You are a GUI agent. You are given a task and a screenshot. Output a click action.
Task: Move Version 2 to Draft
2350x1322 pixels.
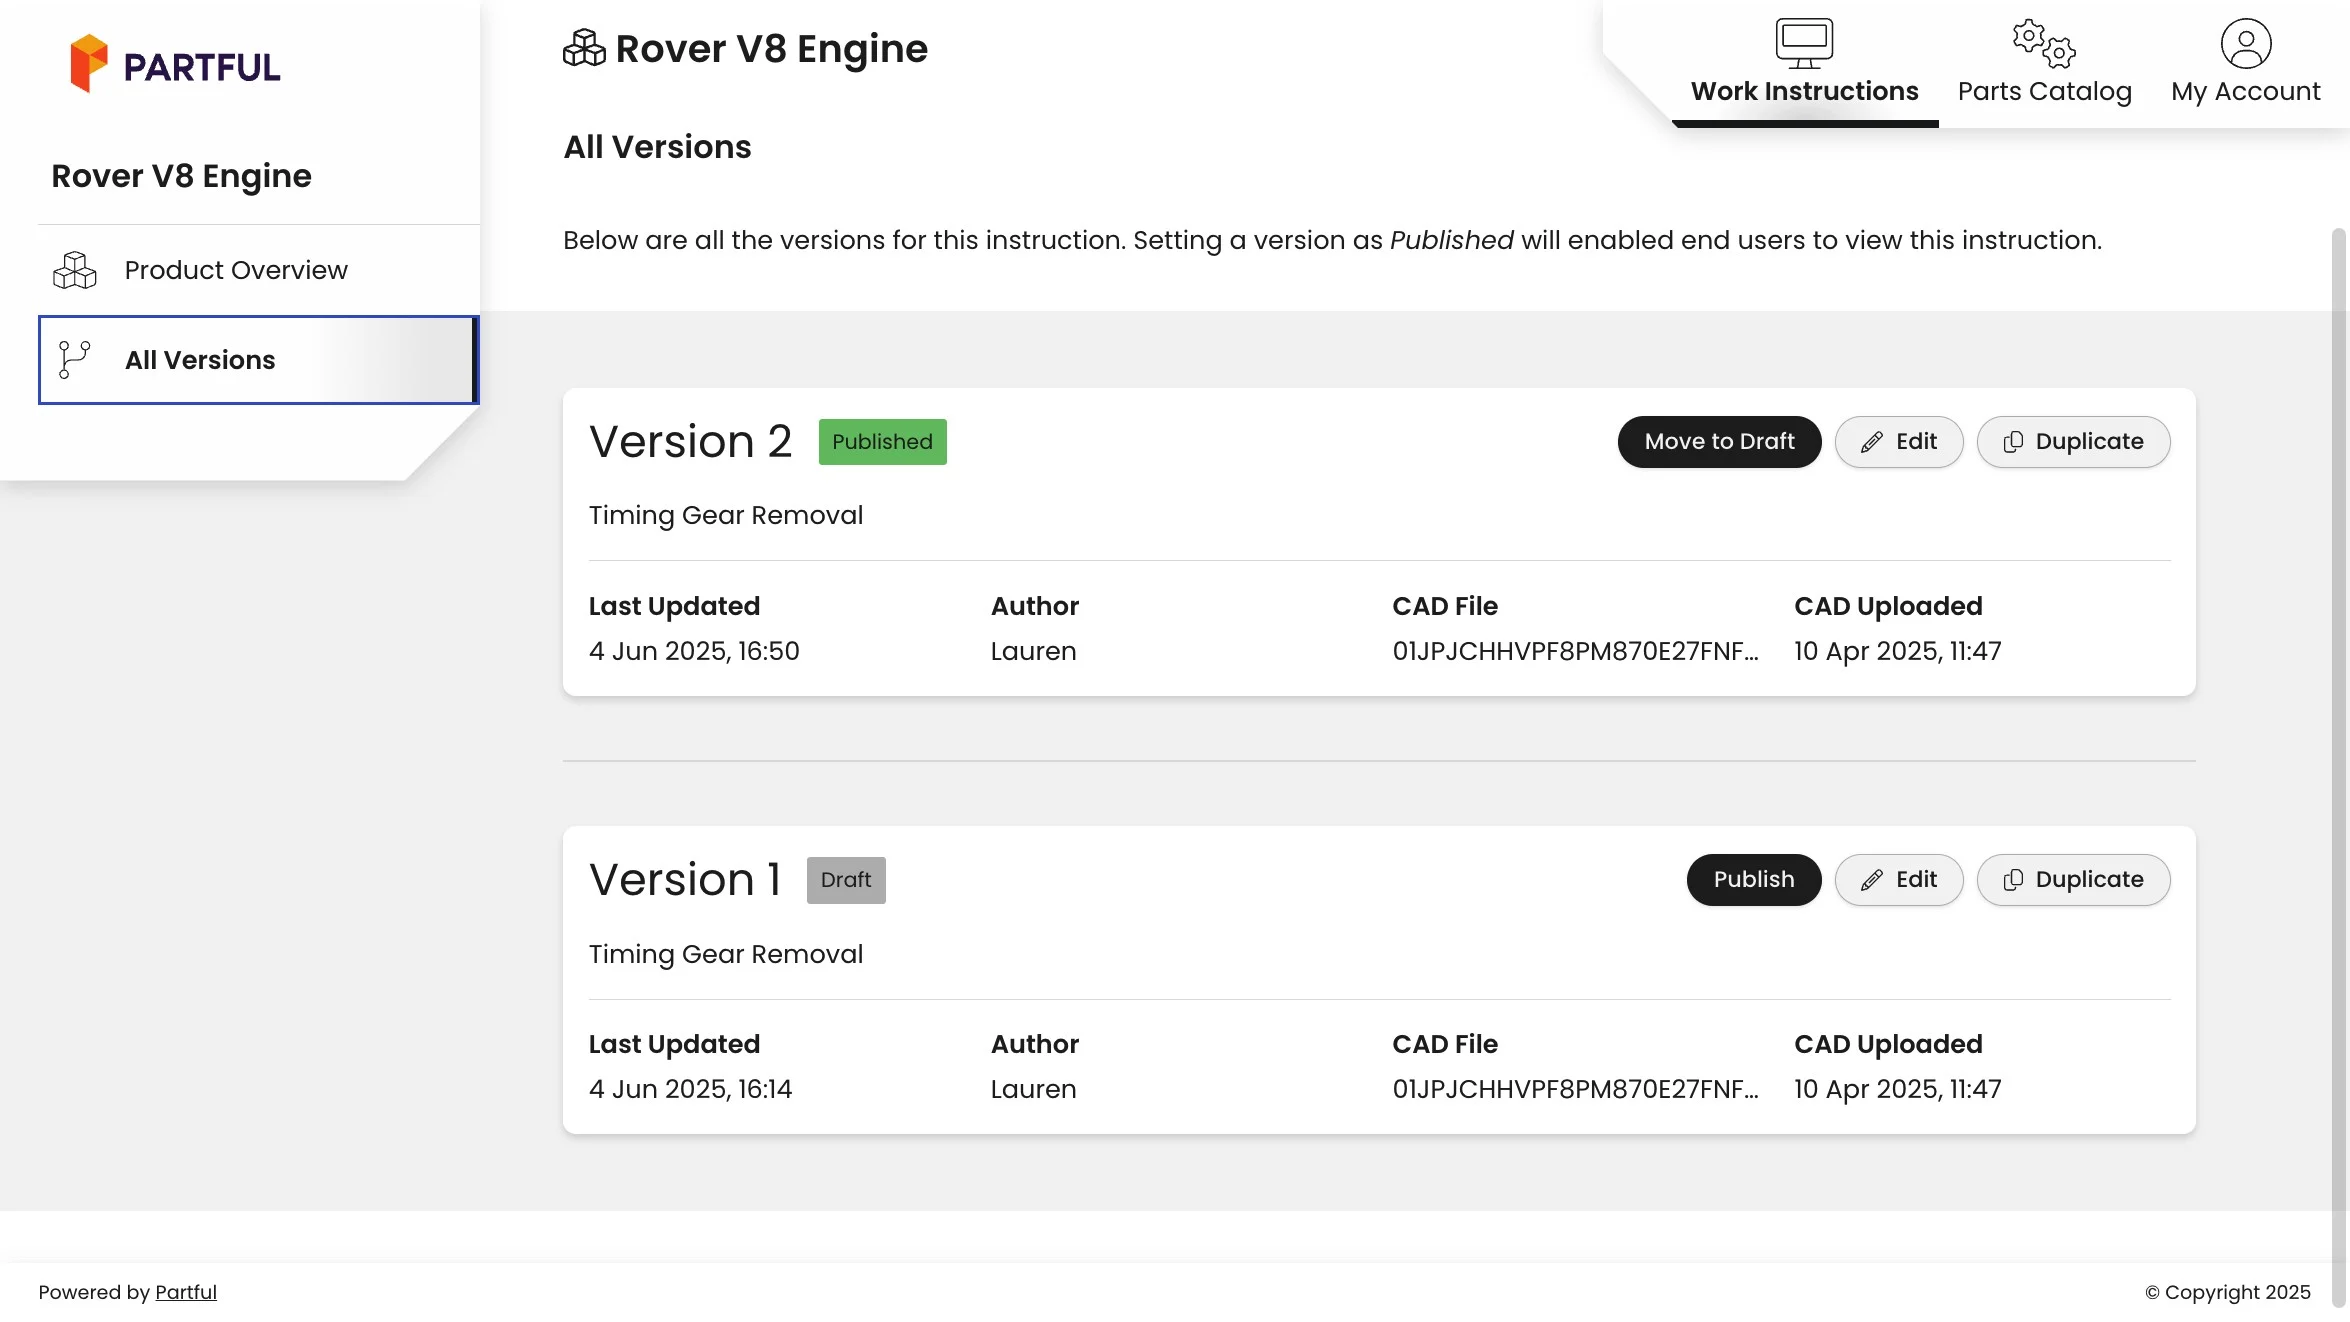tap(1719, 442)
